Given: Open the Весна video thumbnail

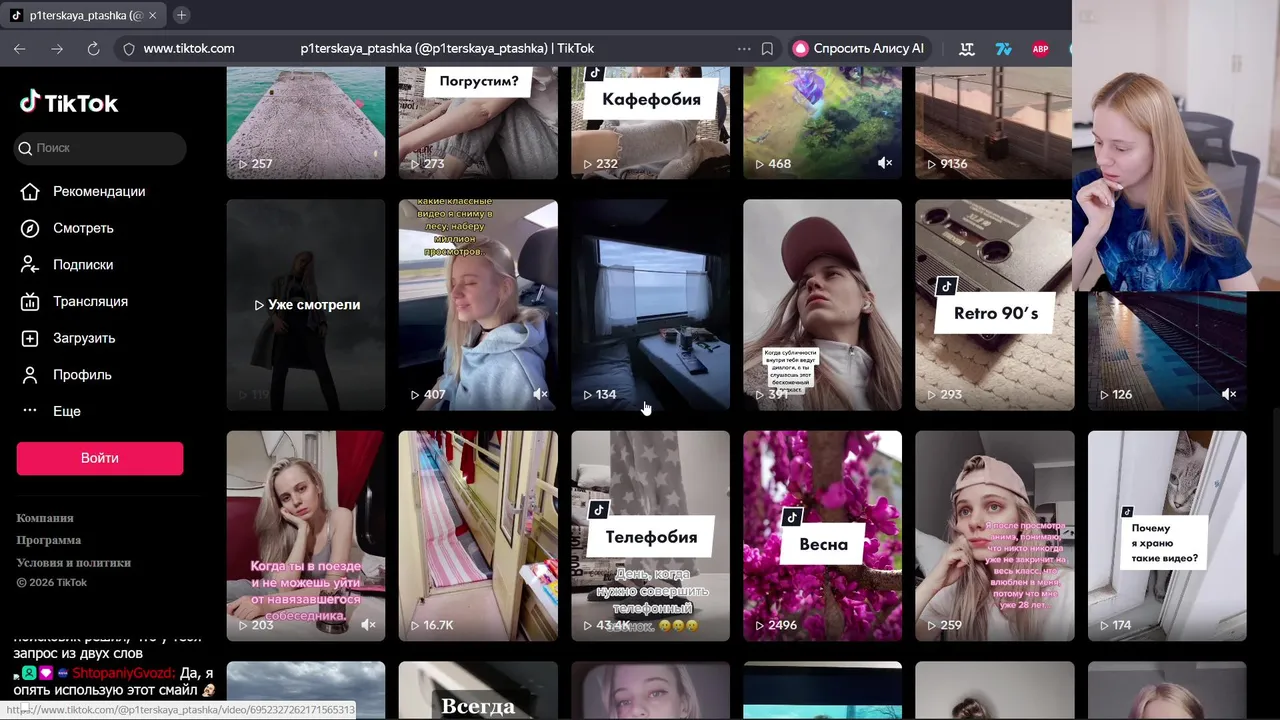Looking at the screenshot, I should (822, 536).
